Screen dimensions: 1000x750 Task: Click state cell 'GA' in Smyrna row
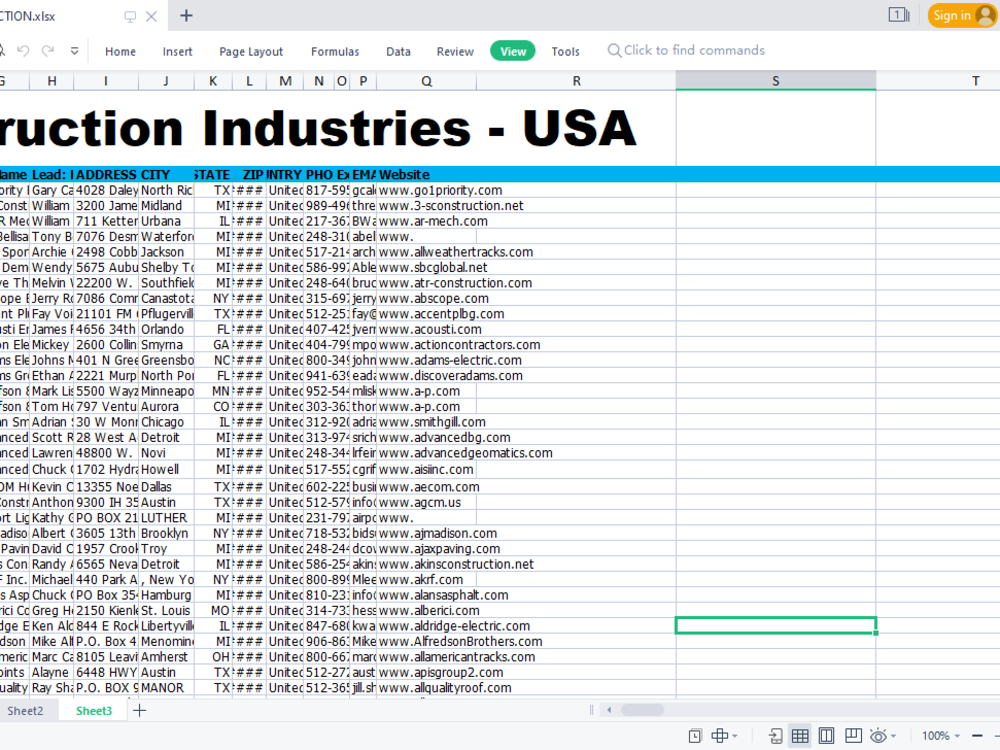tap(213, 345)
